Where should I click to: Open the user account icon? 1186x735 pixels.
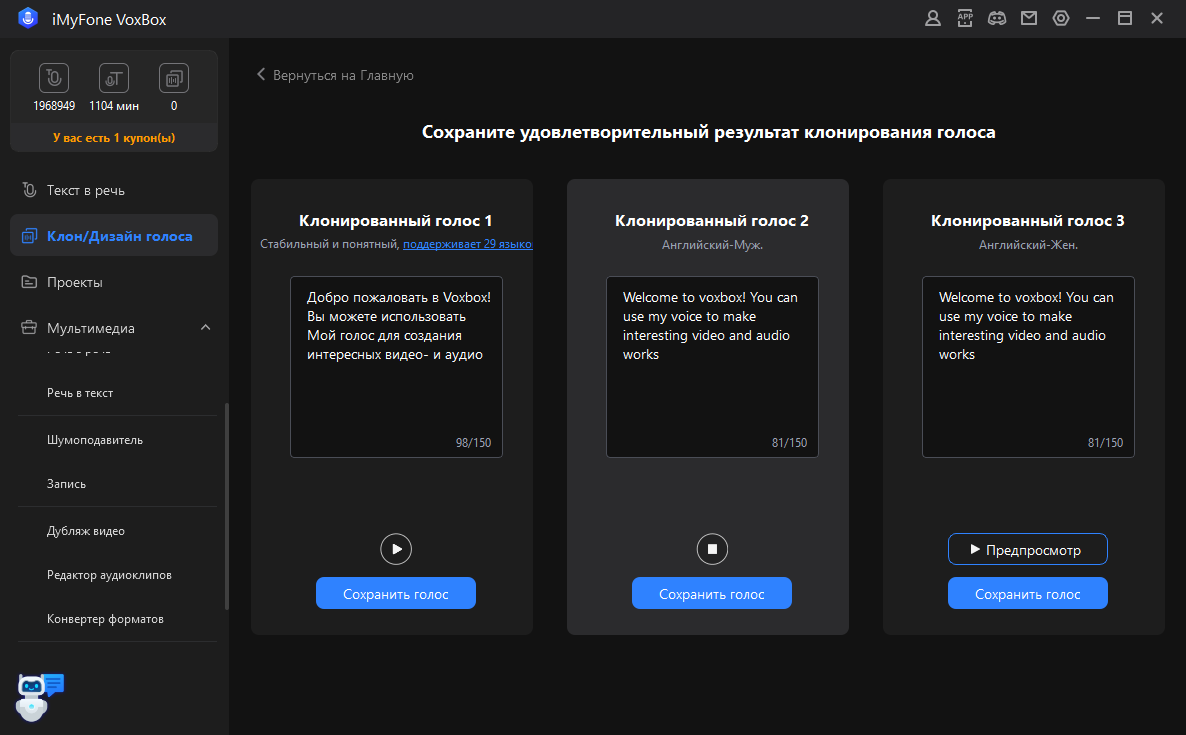(933, 18)
